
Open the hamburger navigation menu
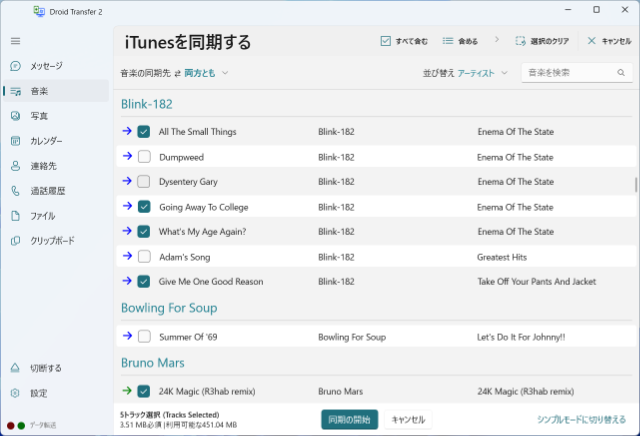[16, 41]
